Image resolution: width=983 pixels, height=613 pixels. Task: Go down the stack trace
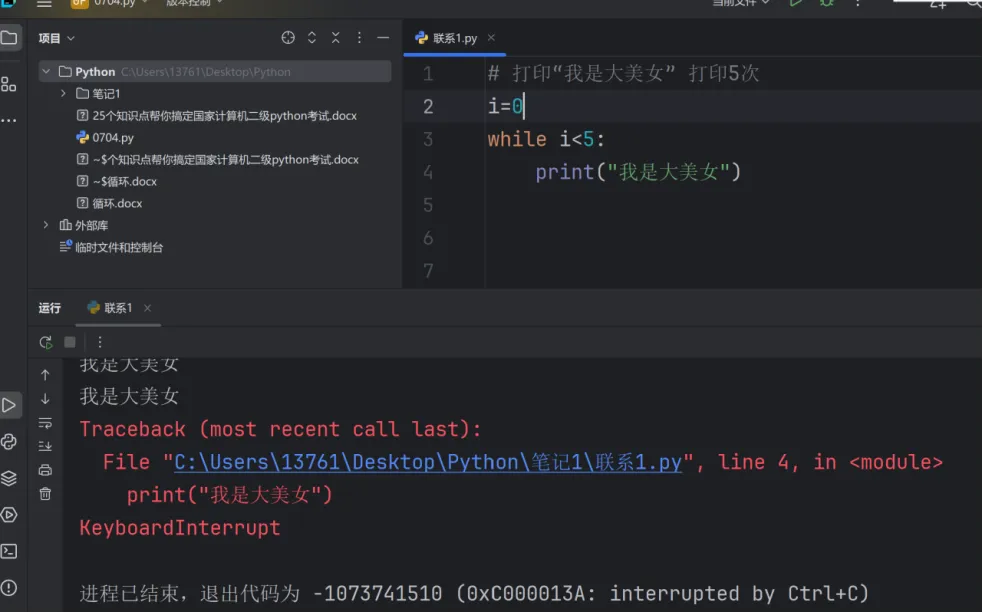click(x=45, y=399)
